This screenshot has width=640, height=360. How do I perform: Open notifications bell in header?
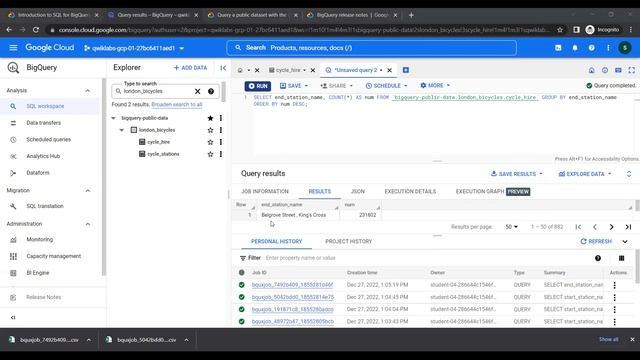coord(575,48)
